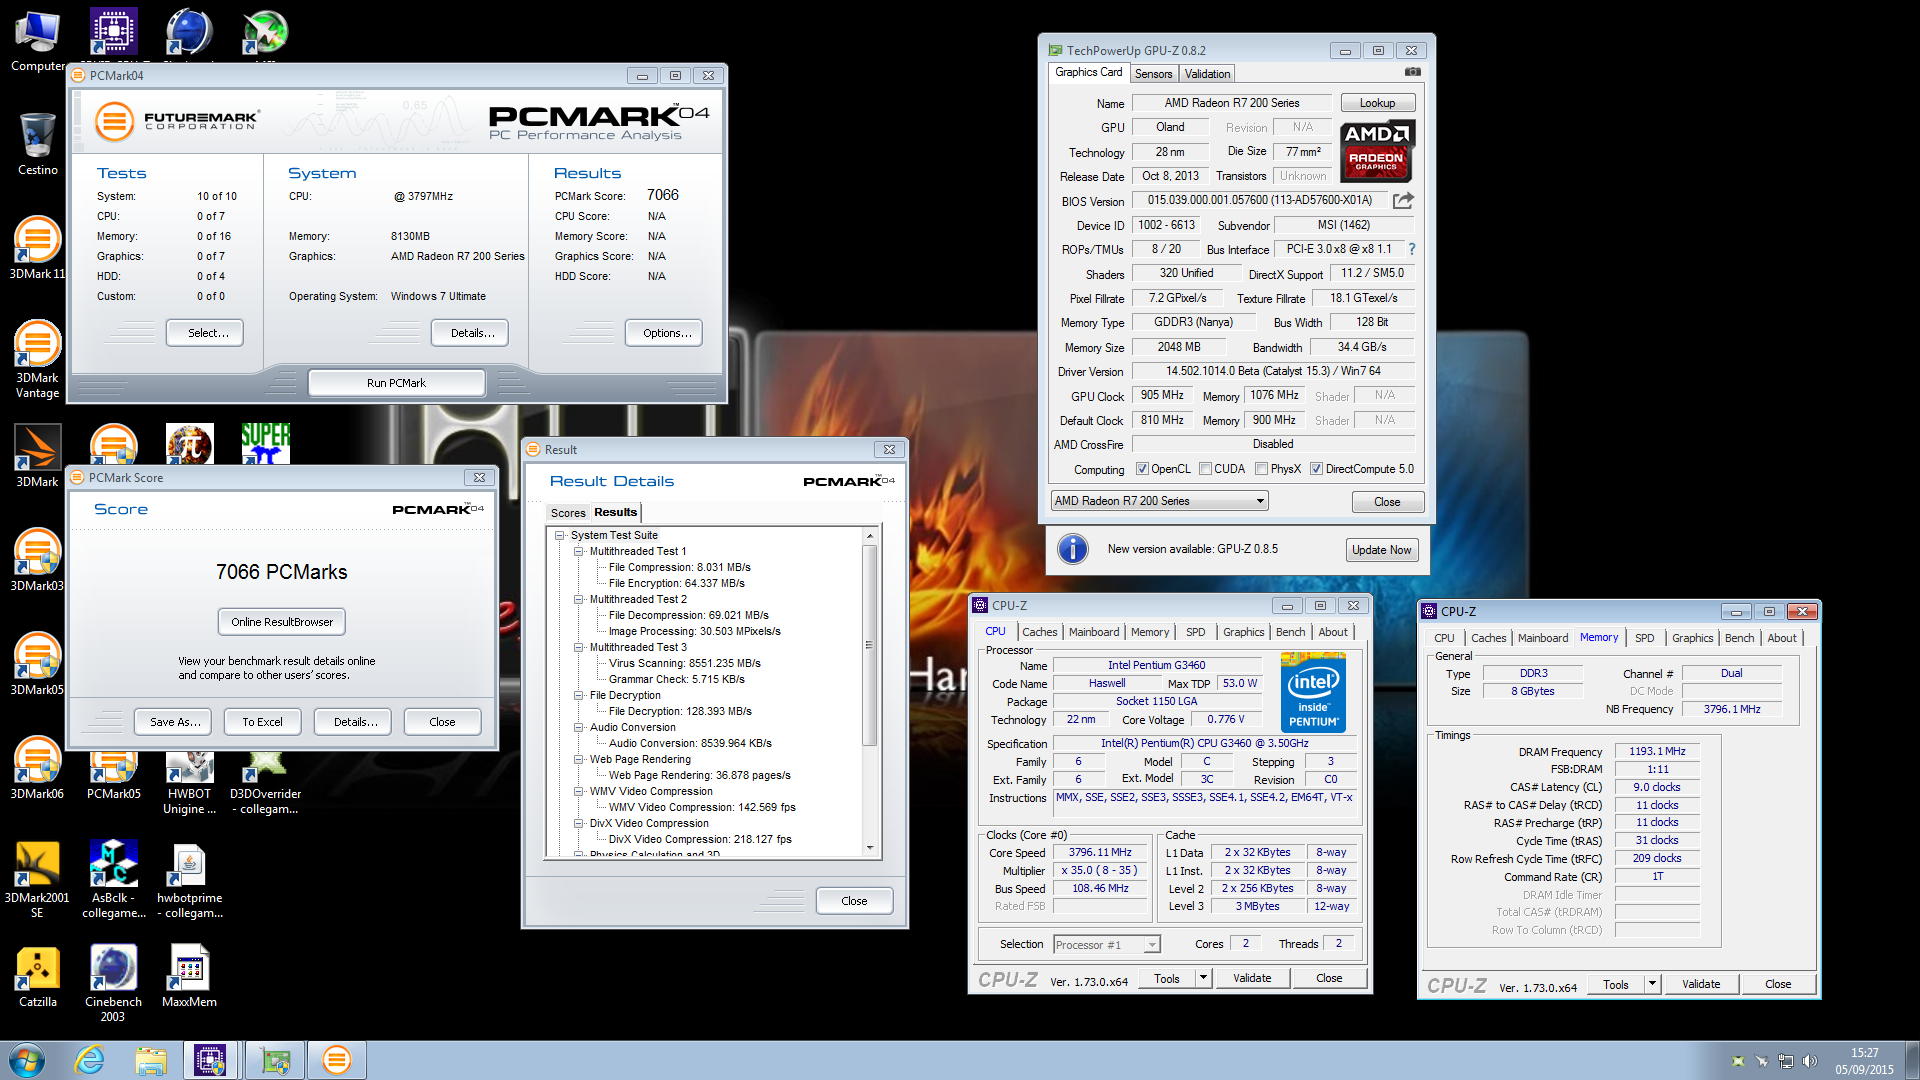The image size is (1920, 1080).
Task: Open Scores tab in Result Details
Action: [x=568, y=513]
